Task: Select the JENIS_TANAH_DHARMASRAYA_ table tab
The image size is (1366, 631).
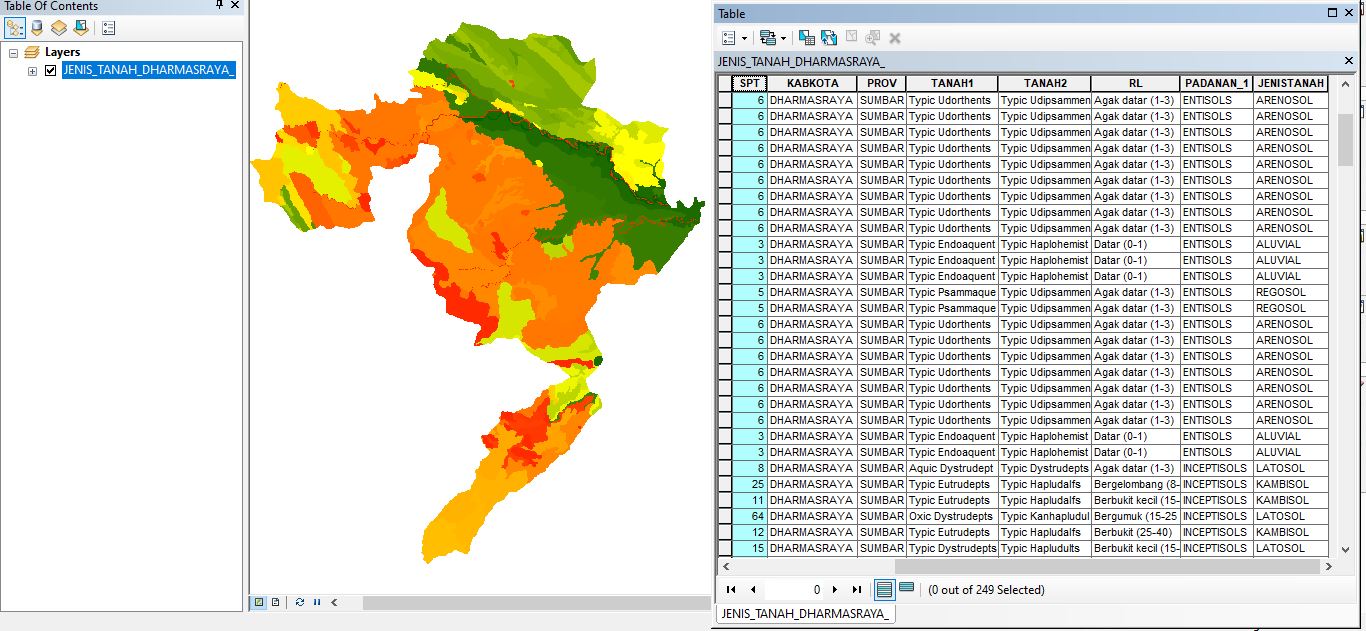Action: pyautogui.click(x=805, y=614)
